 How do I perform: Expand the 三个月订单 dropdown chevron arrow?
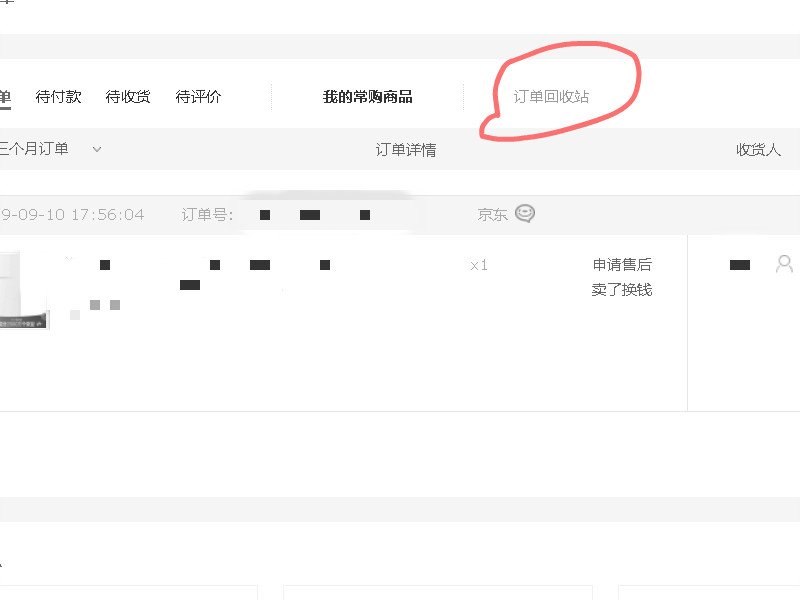pos(97,149)
